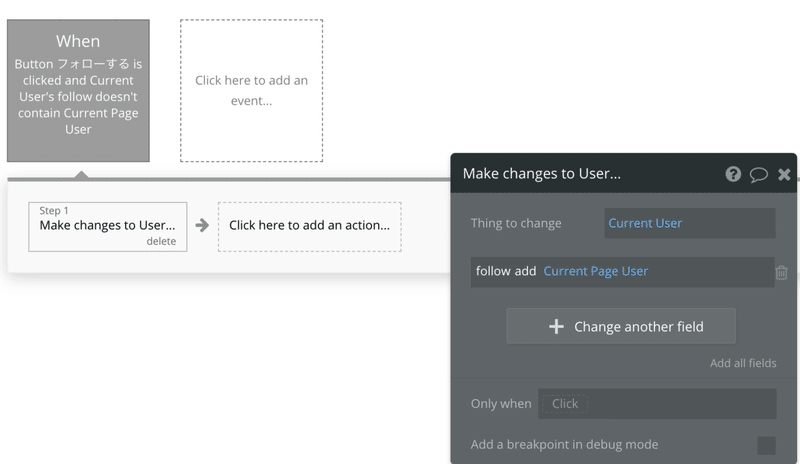Click here to add an action
800x464 pixels.
(x=310, y=227)
